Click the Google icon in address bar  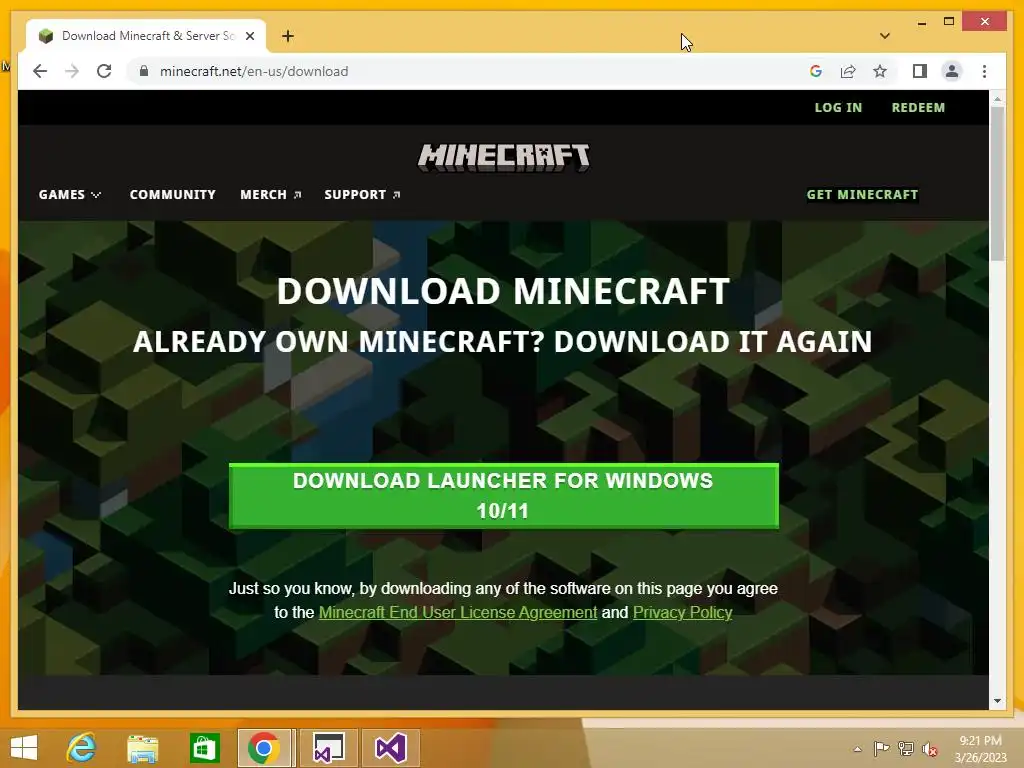click(x=816, y=71)
